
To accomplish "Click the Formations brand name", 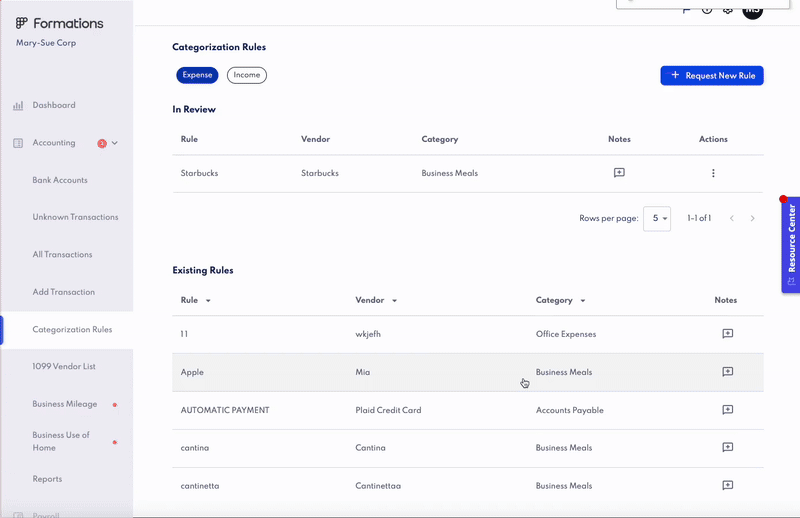I will click(68, 23).
